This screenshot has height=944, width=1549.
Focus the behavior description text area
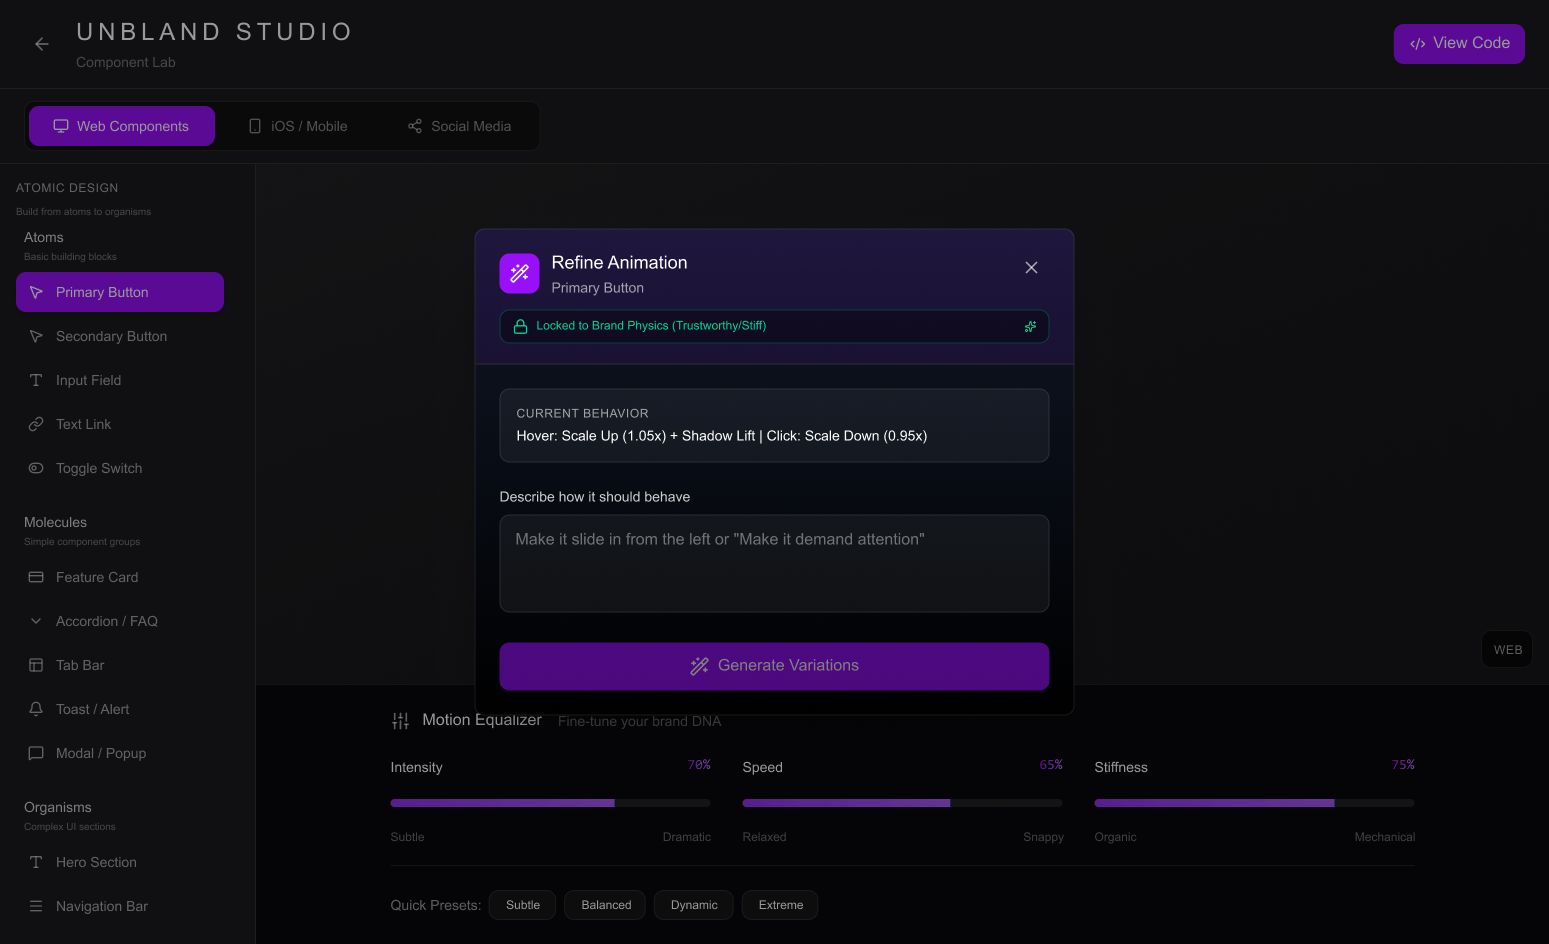pos(774,563)
